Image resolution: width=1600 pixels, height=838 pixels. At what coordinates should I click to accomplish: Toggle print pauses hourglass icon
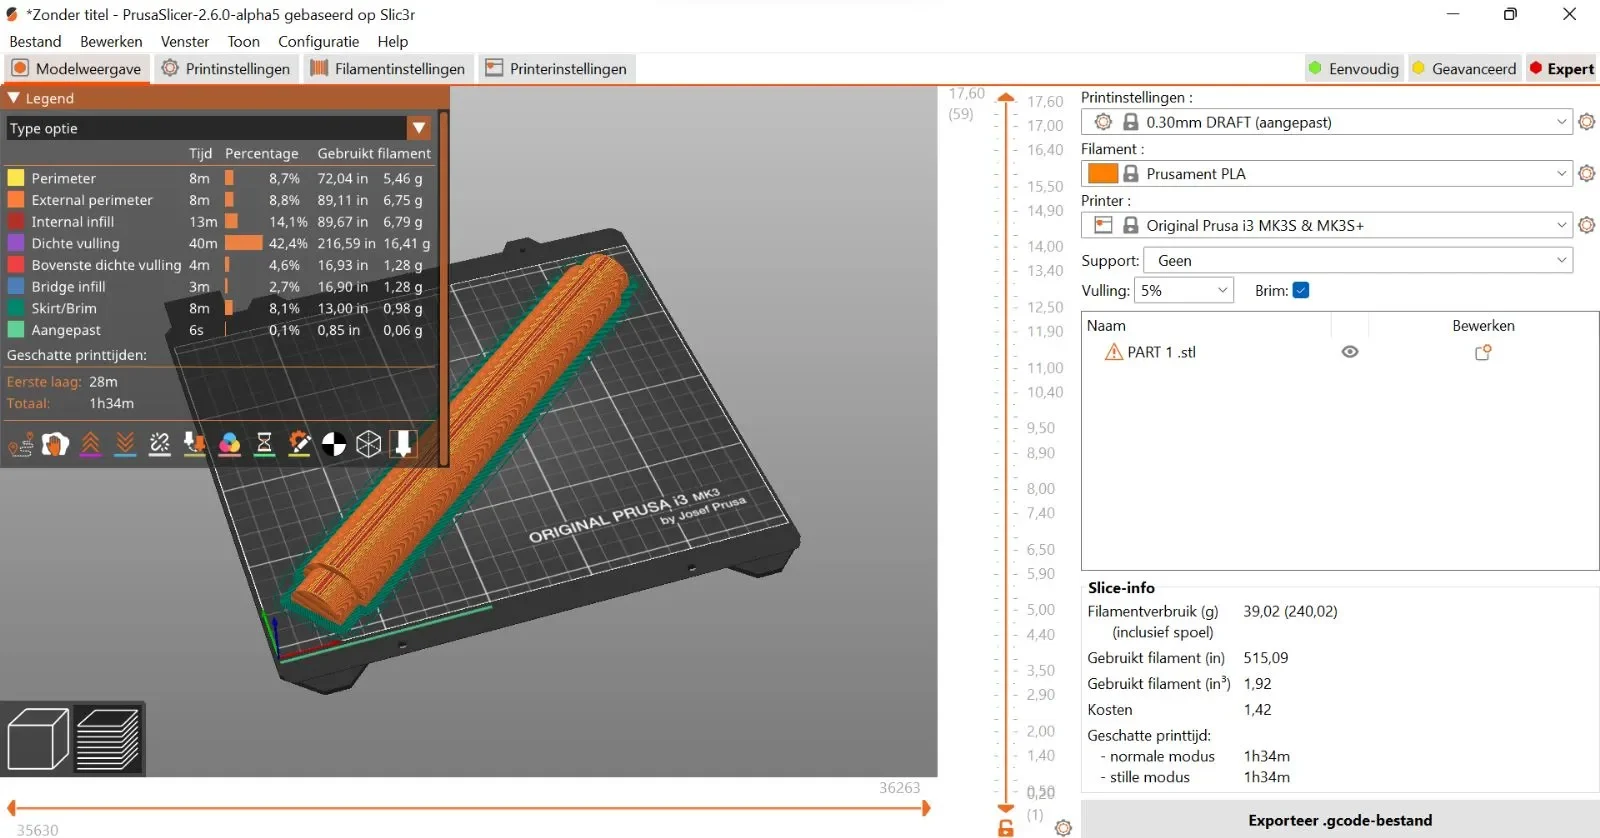click(x=264, y=444)
